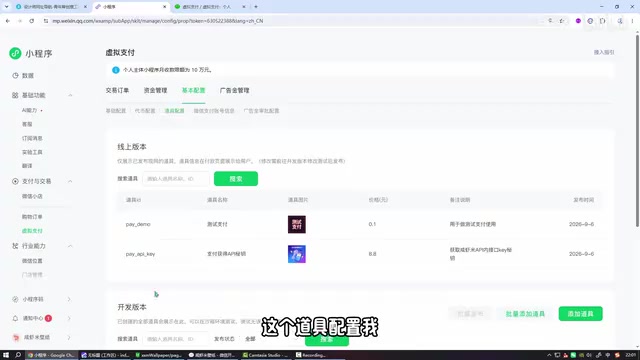Open the 发布状态 dropdown showing 全部
The width and height of the screenshot is (640, 360).
271,339
